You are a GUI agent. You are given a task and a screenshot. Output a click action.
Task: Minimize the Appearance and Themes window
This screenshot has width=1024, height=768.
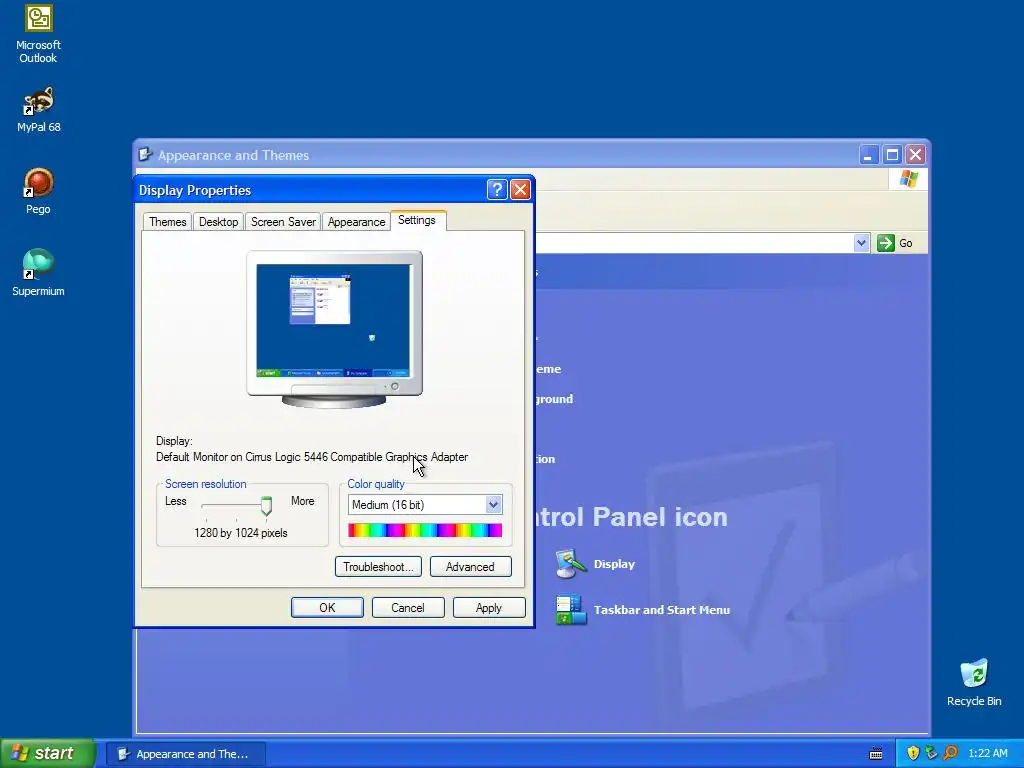[x=869, y=155]
